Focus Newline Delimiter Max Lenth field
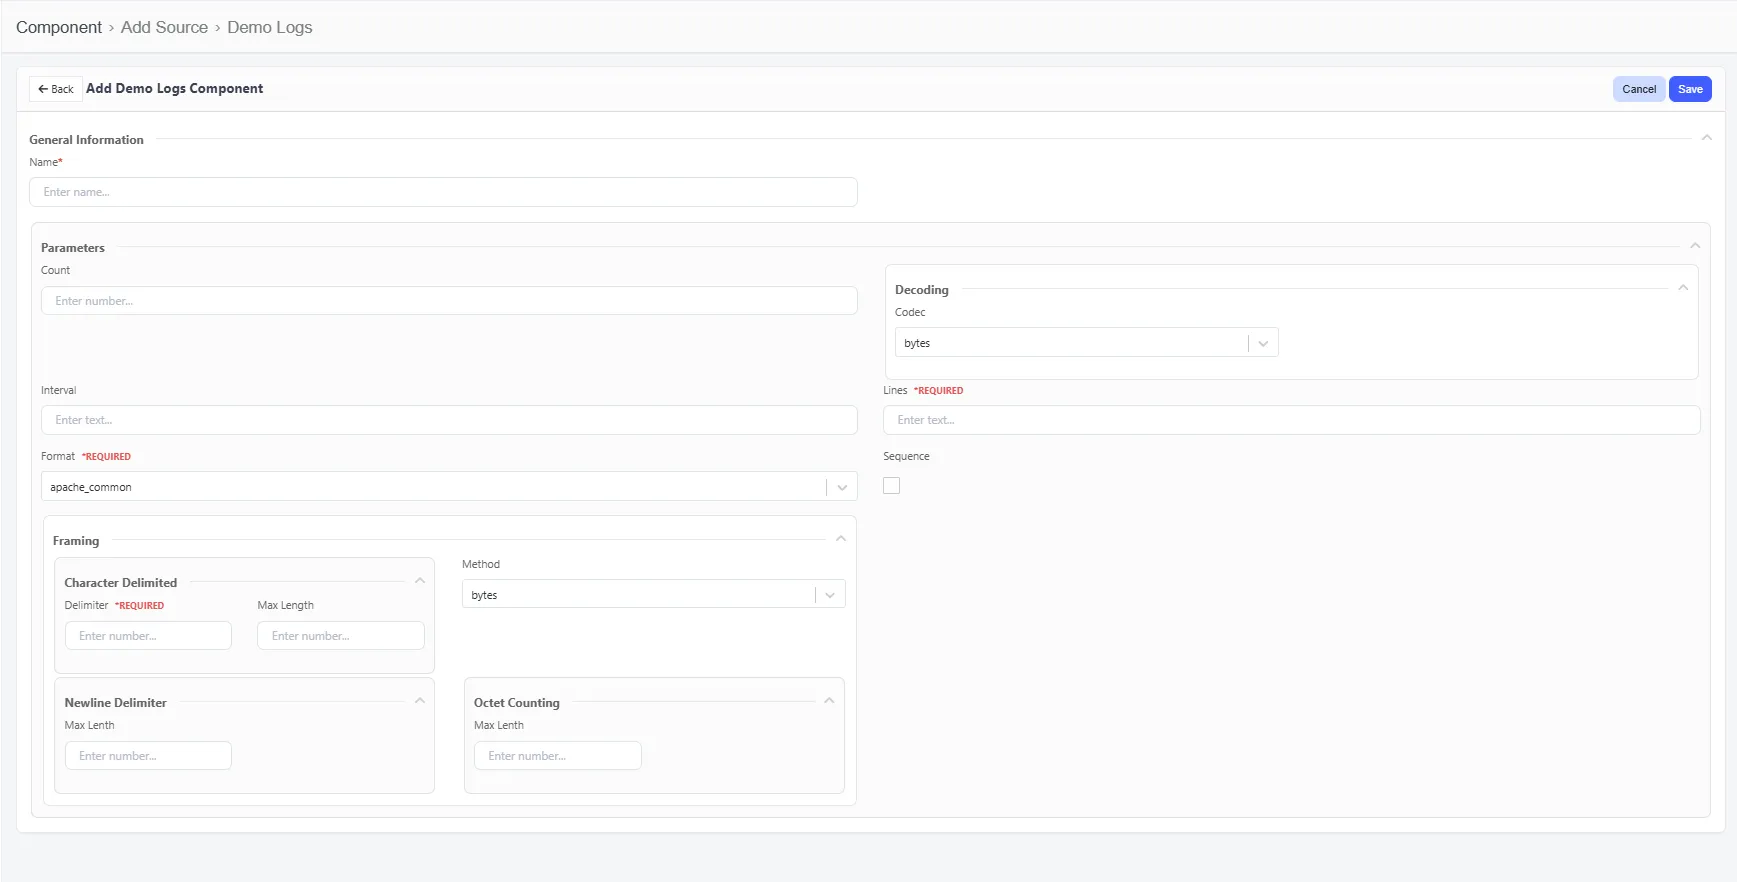Image resolution: width=1737 pixels, height=882 pixels. (x=148, y=756)
